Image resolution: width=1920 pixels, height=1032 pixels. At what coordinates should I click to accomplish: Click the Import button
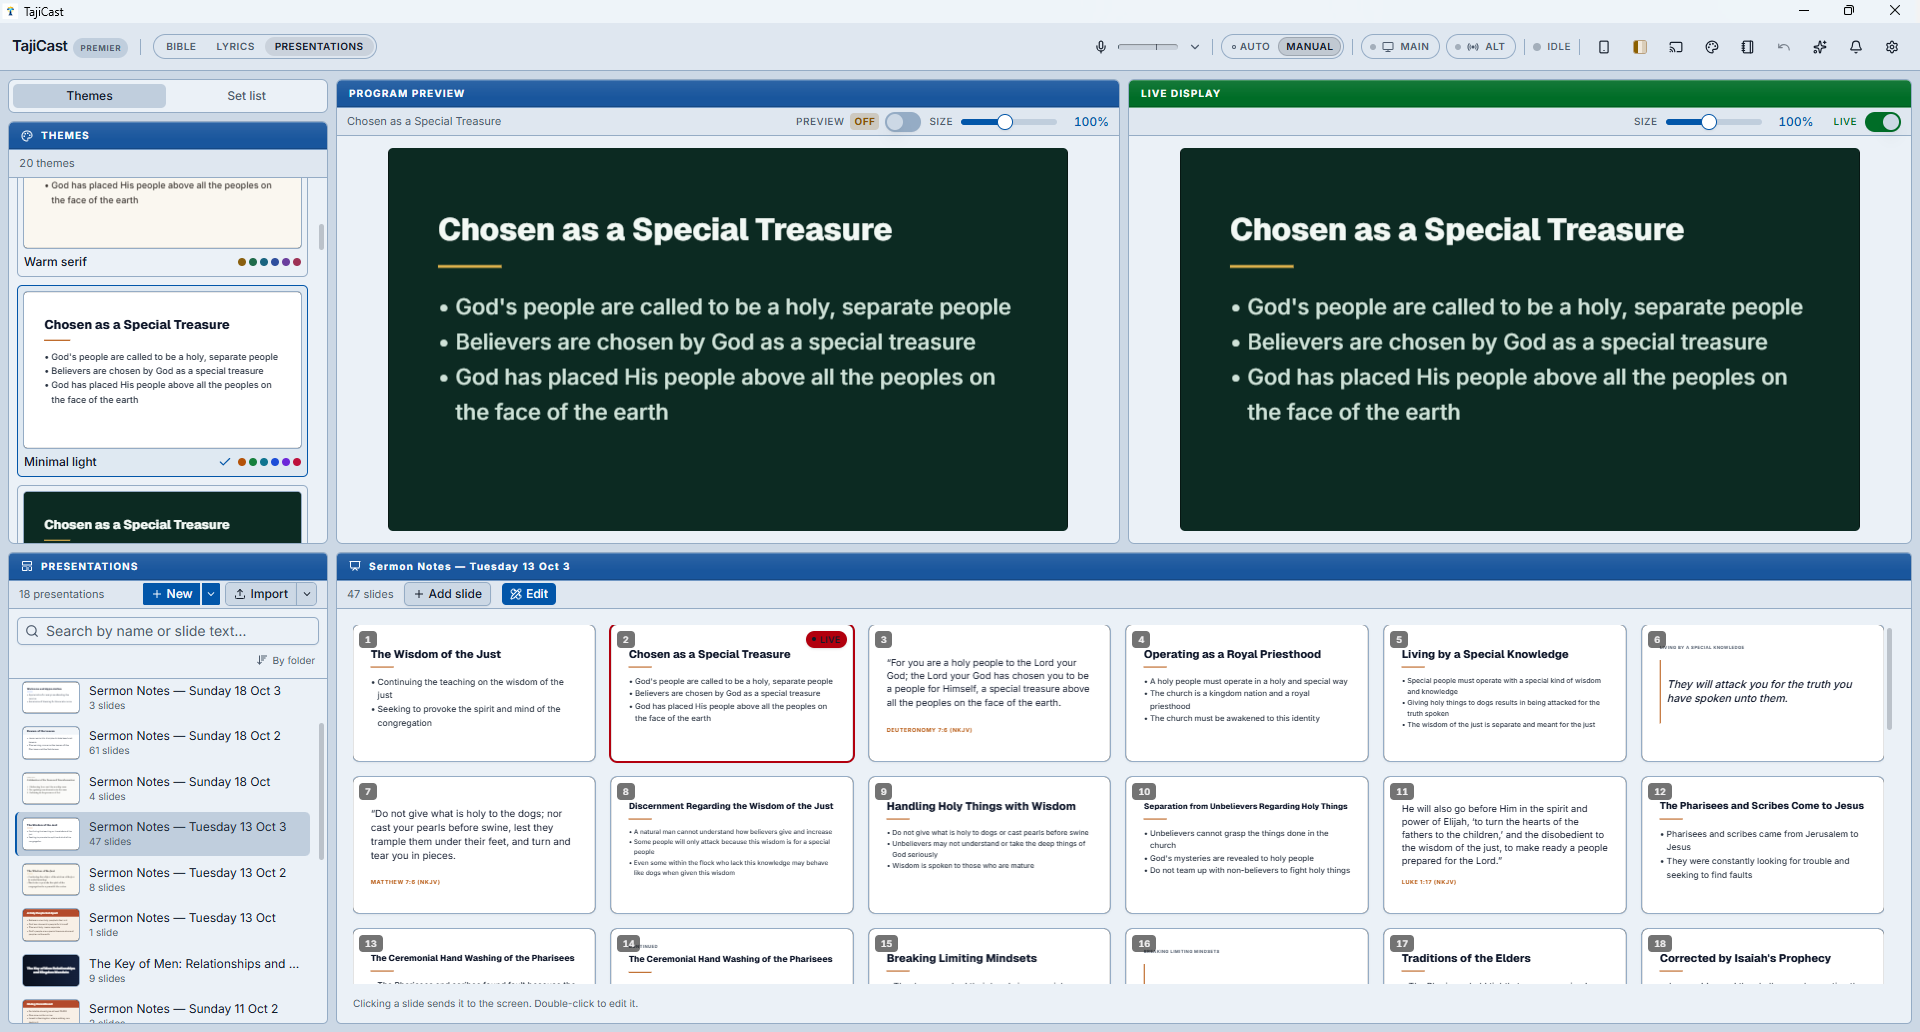click(261, 594)
